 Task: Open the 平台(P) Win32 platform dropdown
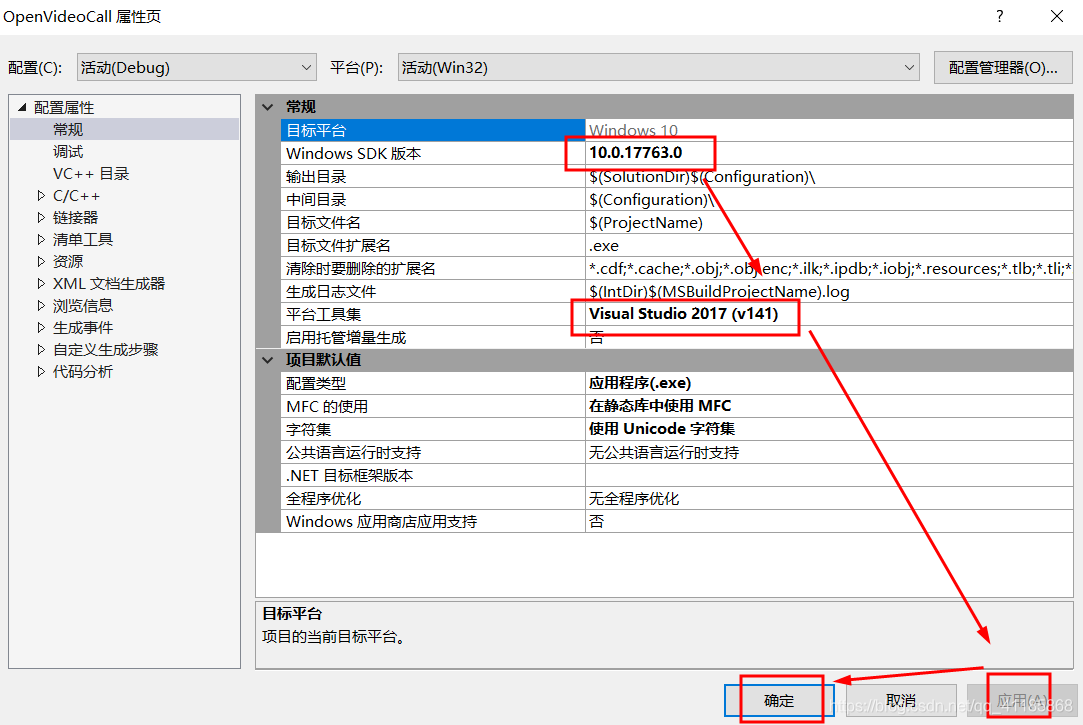click(x=658, y=68)
